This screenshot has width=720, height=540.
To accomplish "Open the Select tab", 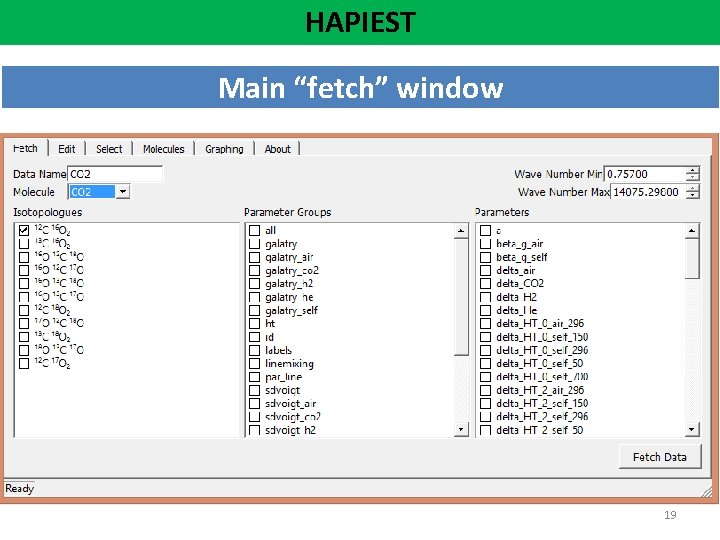I will pyautogui.click(x=109, y=149).
